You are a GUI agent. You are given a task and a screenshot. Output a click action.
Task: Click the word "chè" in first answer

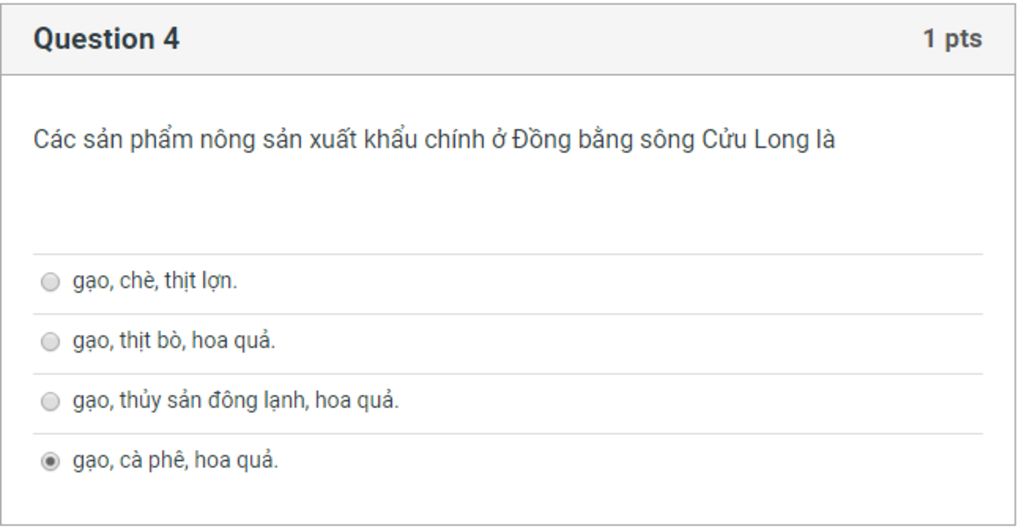pos(138,281)
